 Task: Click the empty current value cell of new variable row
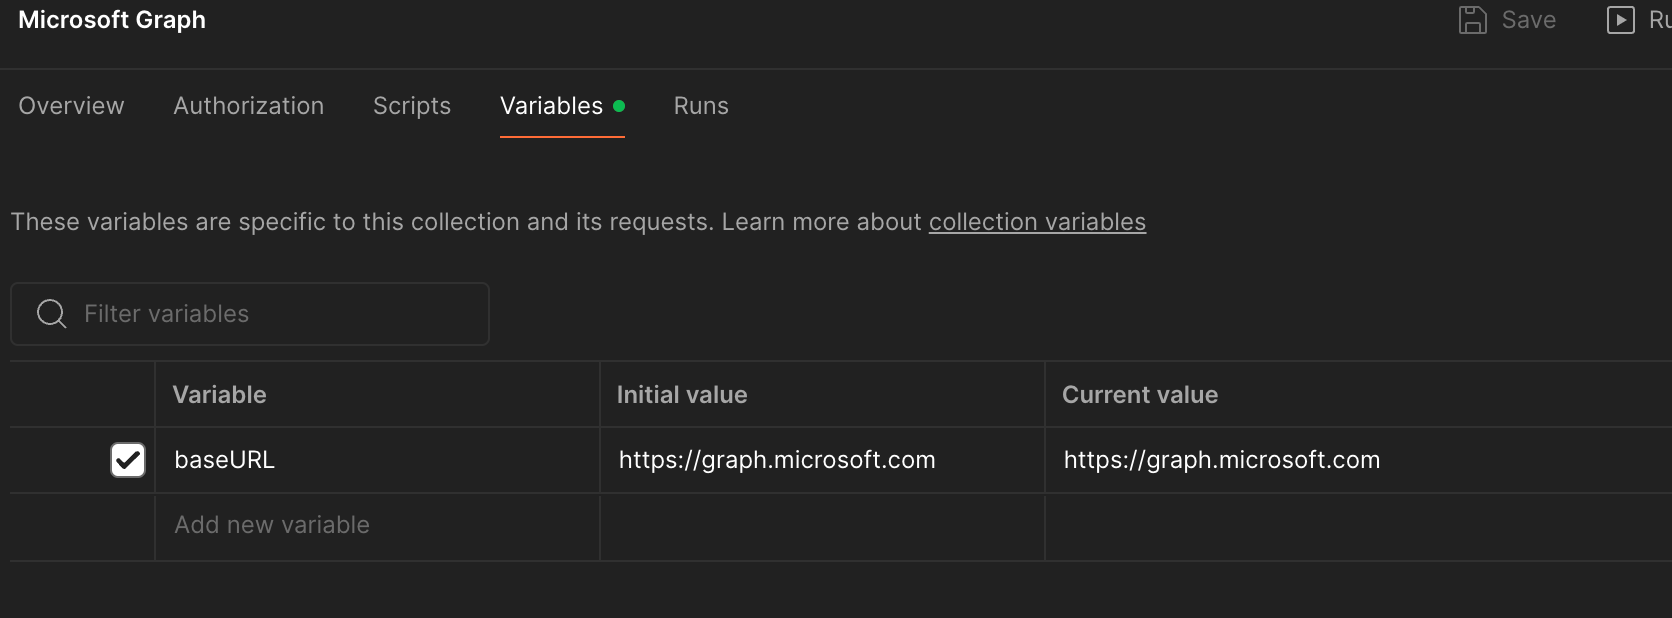pyautogui.click(x=1359, y=526)
